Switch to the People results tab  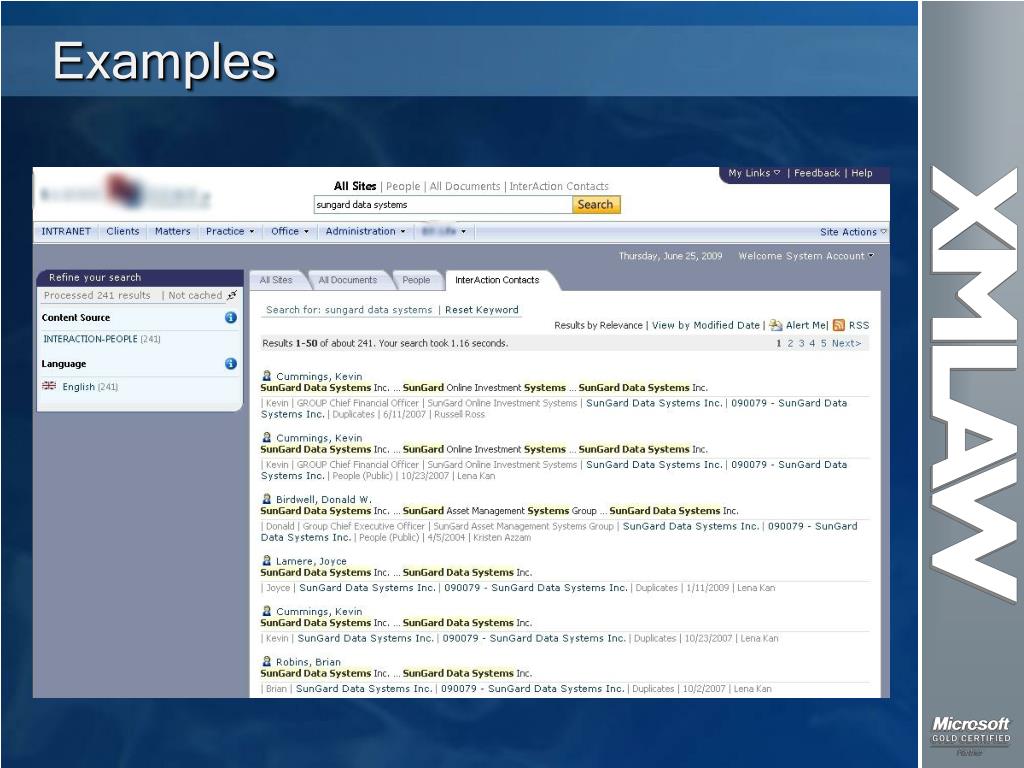pyautogui.click(x=416, y=280)
